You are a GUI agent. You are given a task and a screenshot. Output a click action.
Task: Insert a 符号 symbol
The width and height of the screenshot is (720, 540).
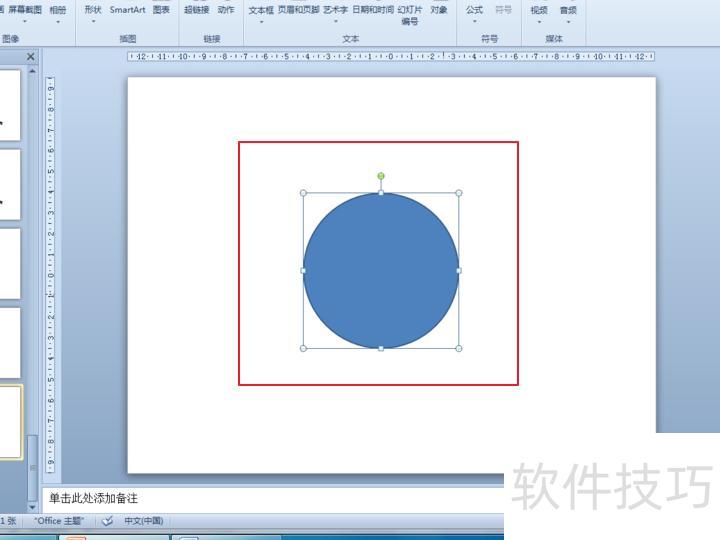503,10
